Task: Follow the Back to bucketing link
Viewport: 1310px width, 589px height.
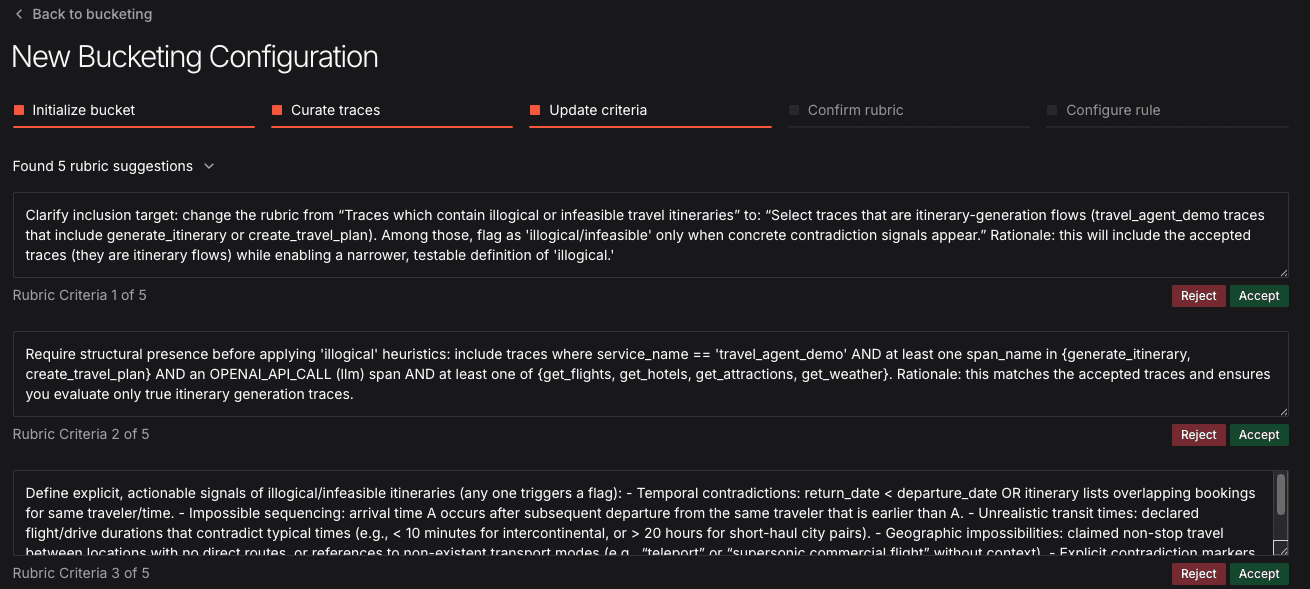Action: pos(91,15)
